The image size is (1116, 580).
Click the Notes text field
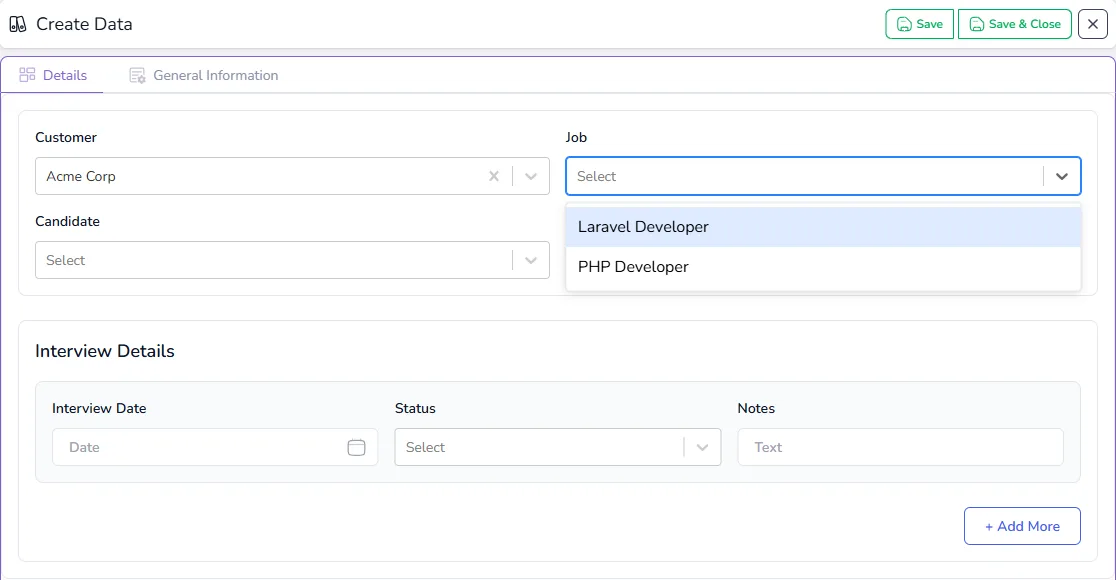tap(900, 447)
